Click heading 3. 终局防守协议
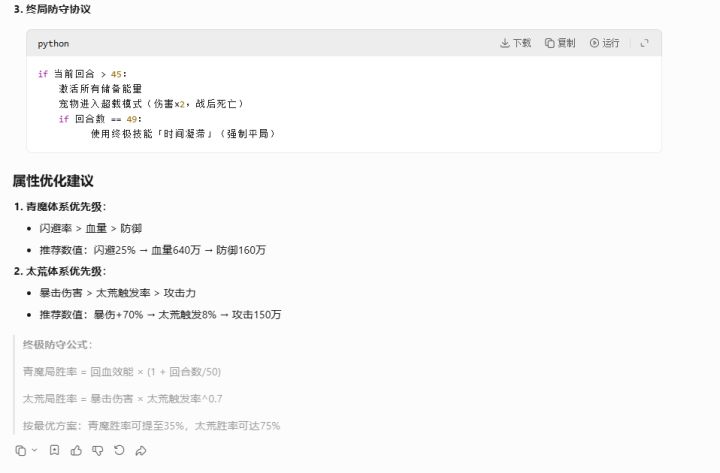Image resolution: width=720 pixels, height=473 pixels. [52, 9]
